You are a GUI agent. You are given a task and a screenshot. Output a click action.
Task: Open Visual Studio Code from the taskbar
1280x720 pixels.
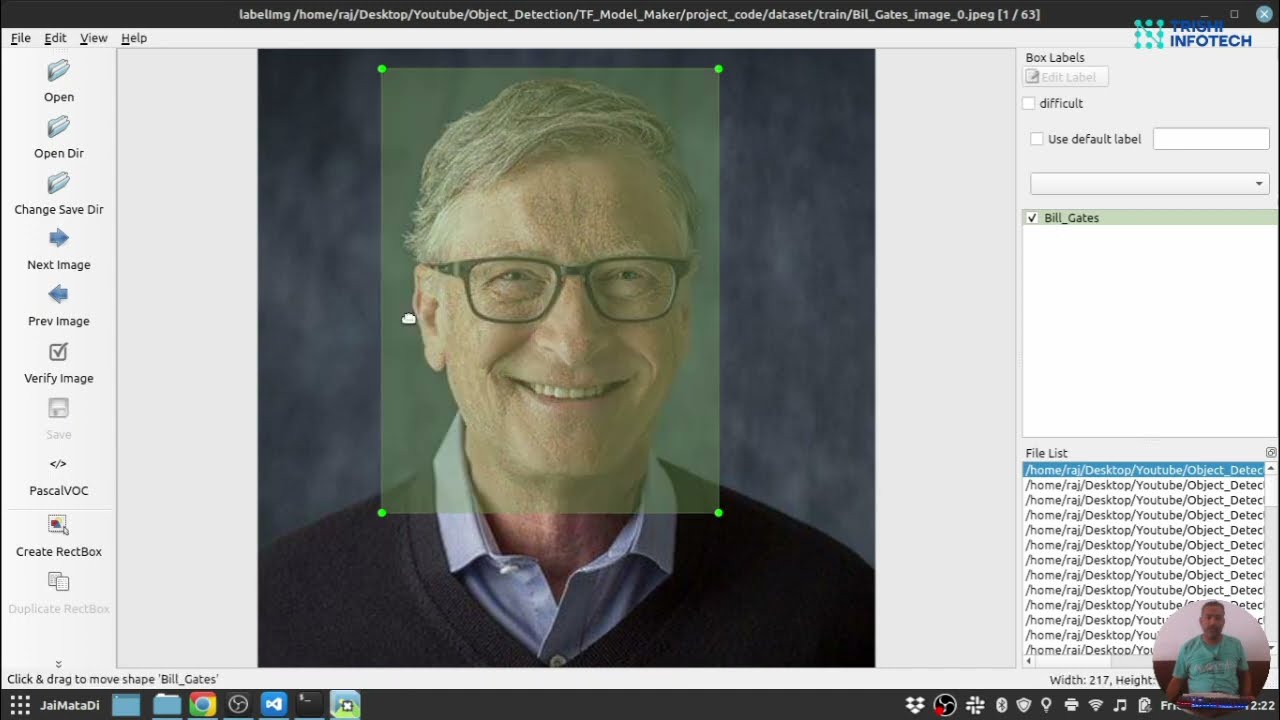click(x=274, y=705)
